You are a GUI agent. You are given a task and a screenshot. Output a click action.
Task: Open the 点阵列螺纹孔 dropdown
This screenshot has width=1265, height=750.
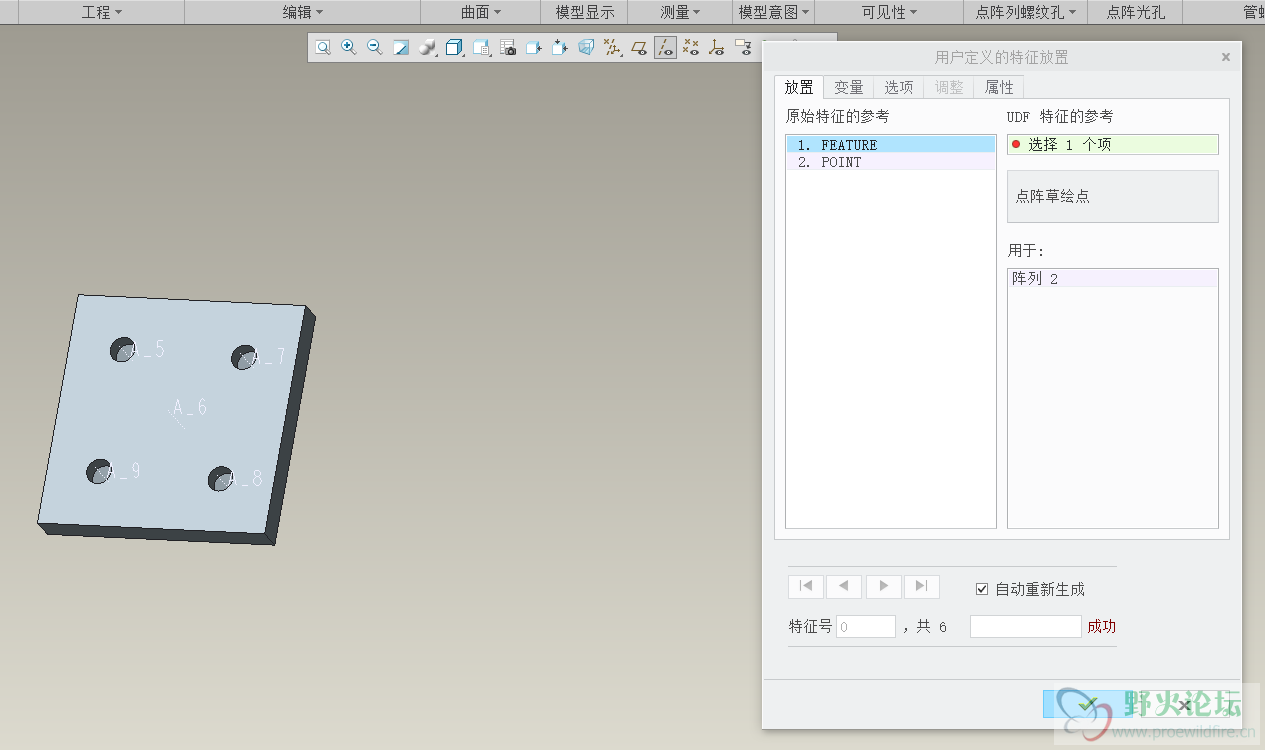point(1026,12)
